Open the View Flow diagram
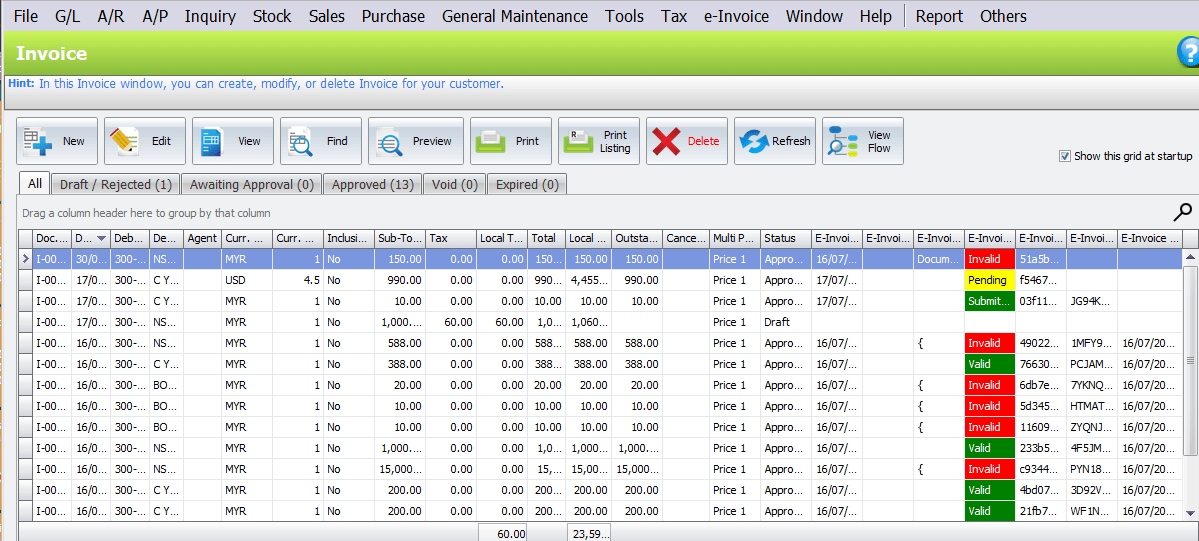 pyautogui.click(x=863, y=141)
